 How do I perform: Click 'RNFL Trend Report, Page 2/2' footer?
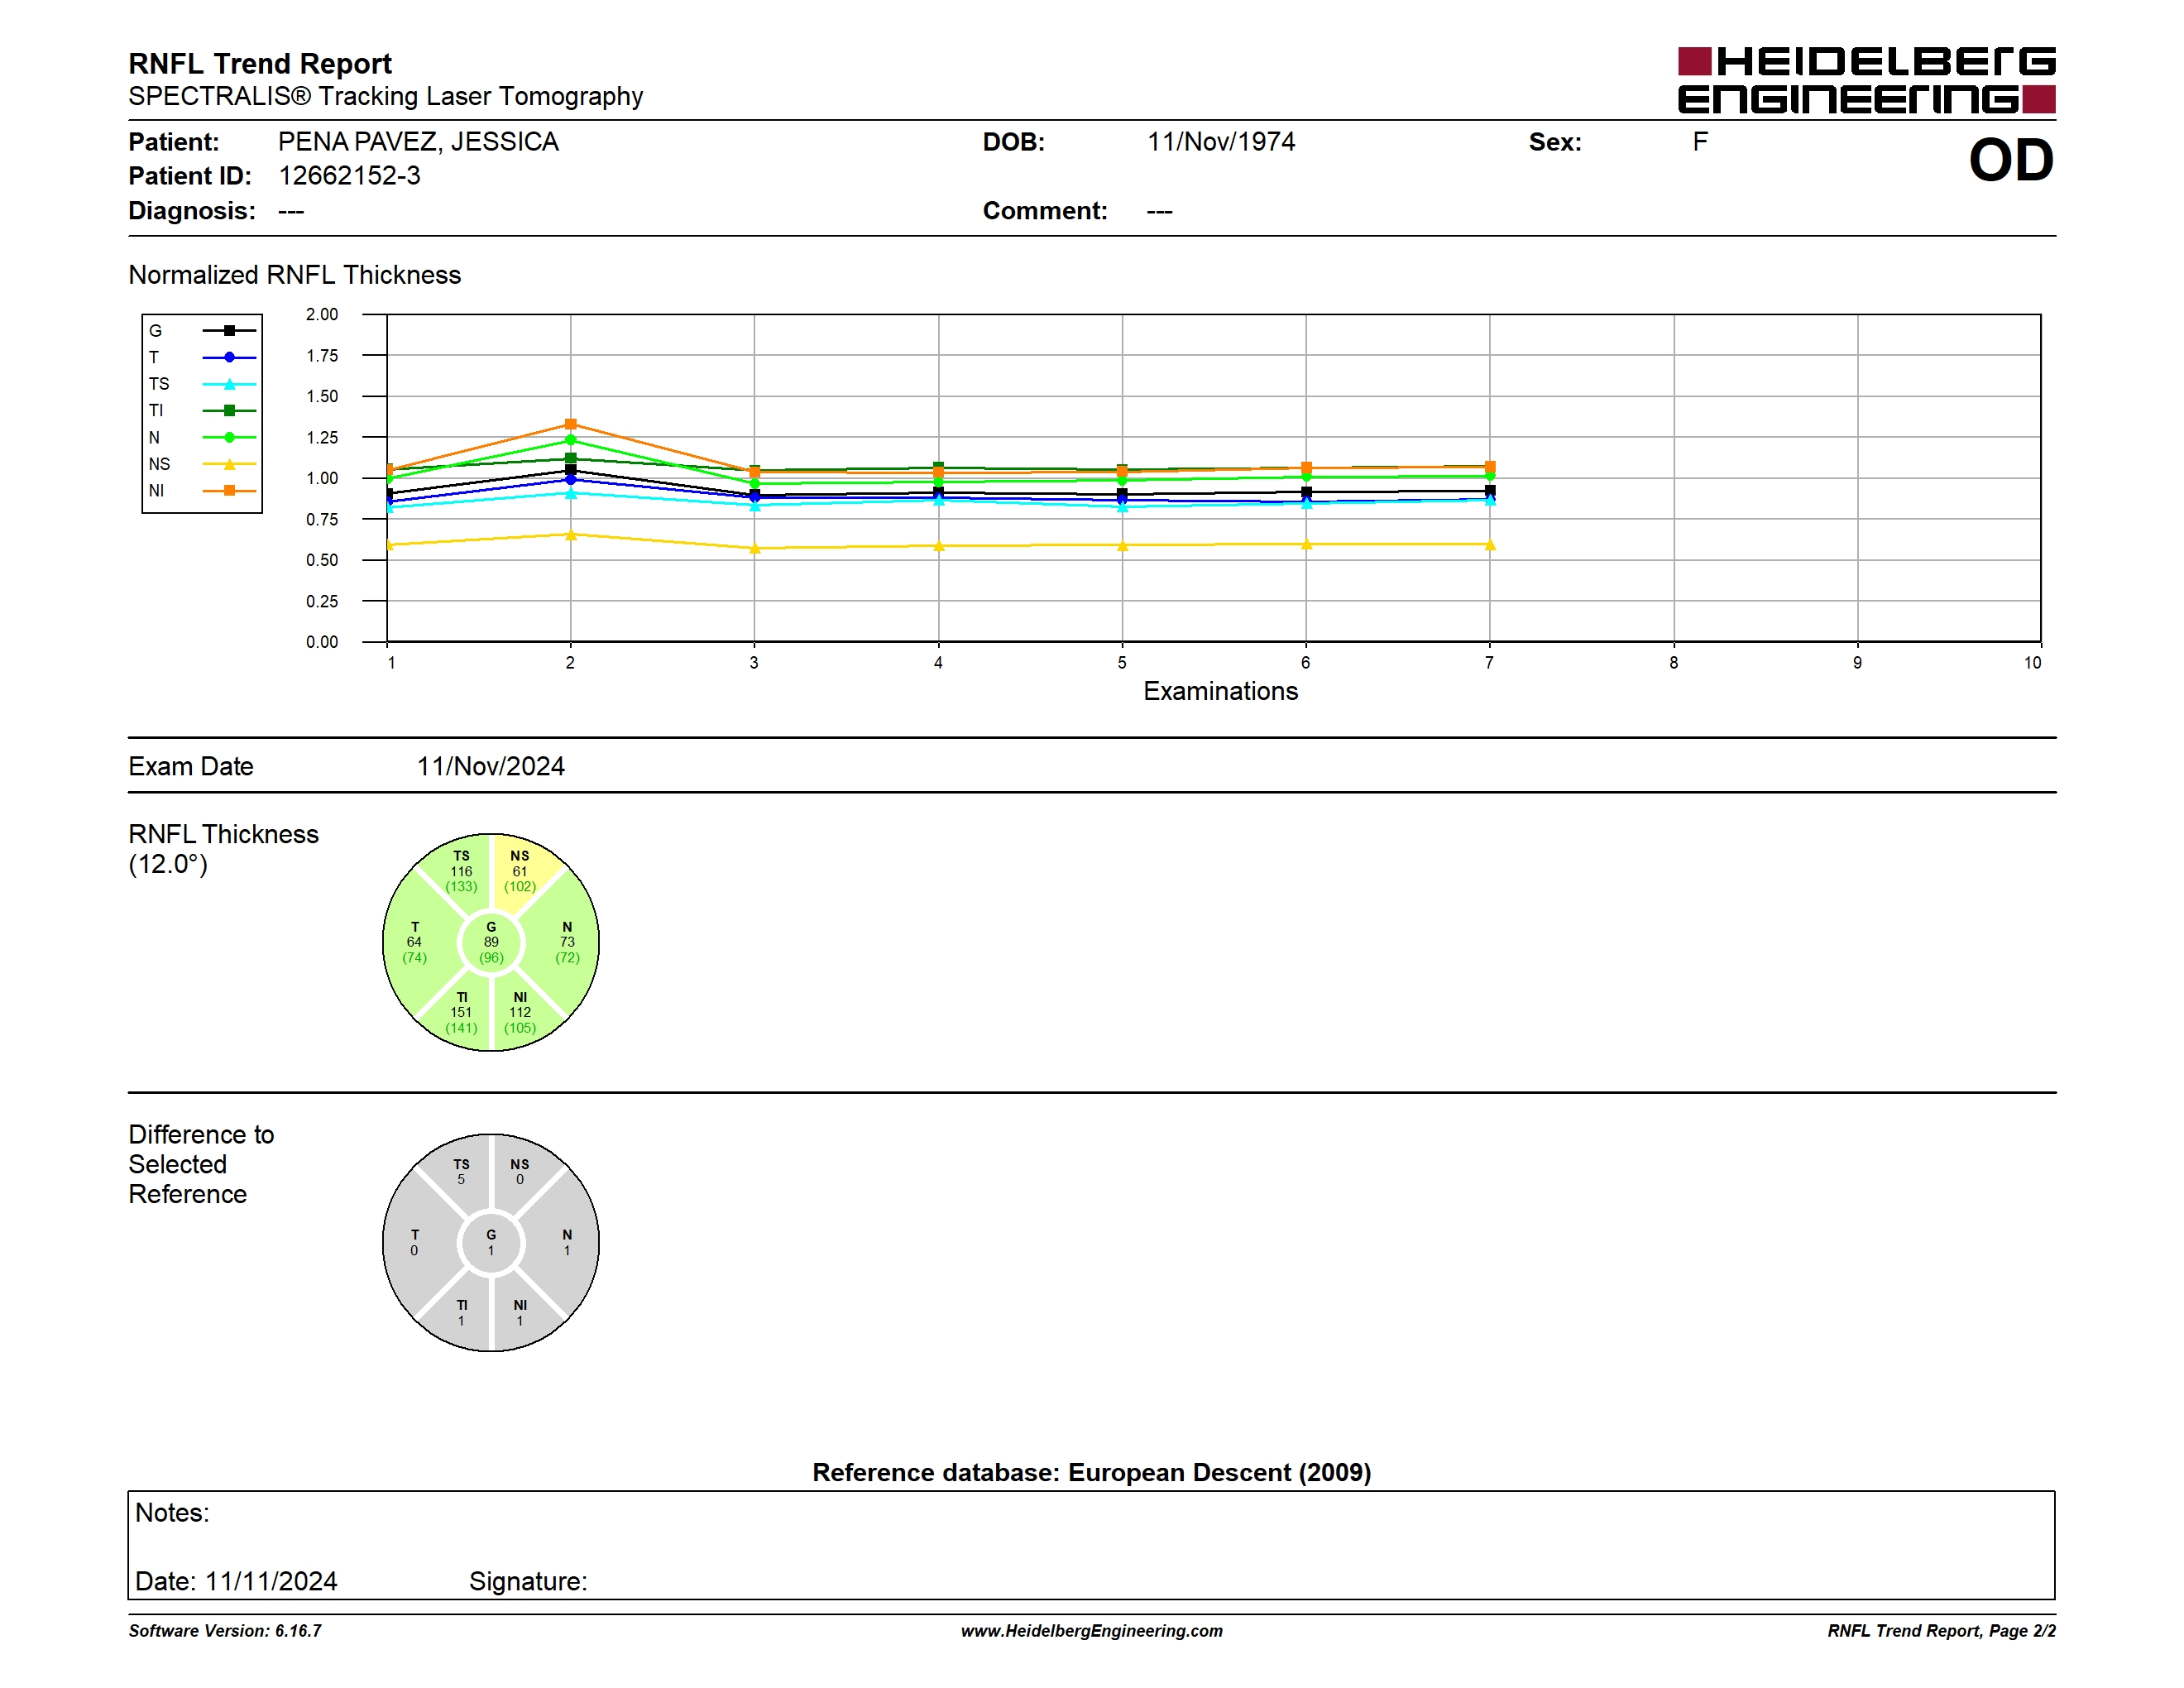click(1942, 1631)
